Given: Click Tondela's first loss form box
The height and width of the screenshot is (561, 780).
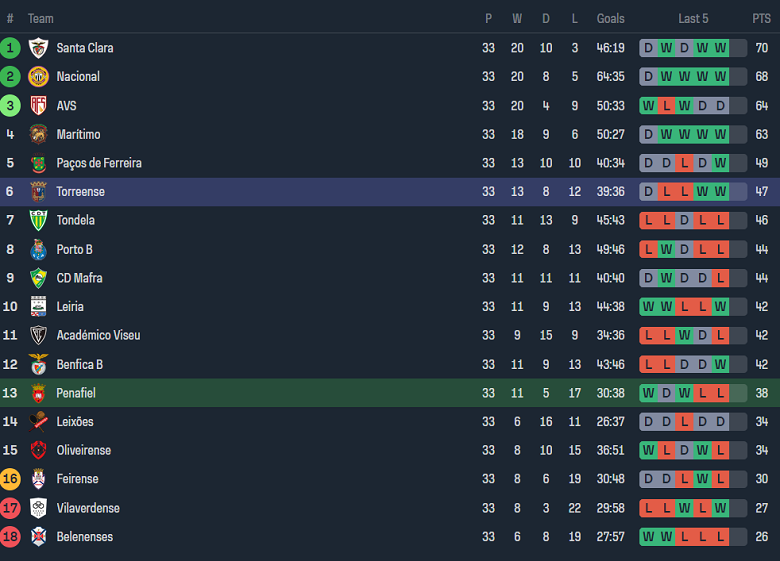Looking at the screenshot, I should point(648,220).
